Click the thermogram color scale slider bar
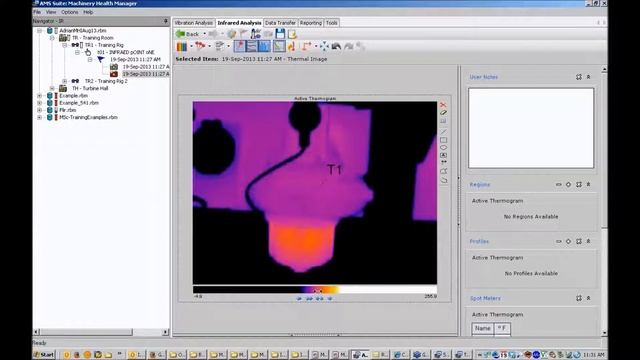The image size is (640, 360). coord(315,290)
